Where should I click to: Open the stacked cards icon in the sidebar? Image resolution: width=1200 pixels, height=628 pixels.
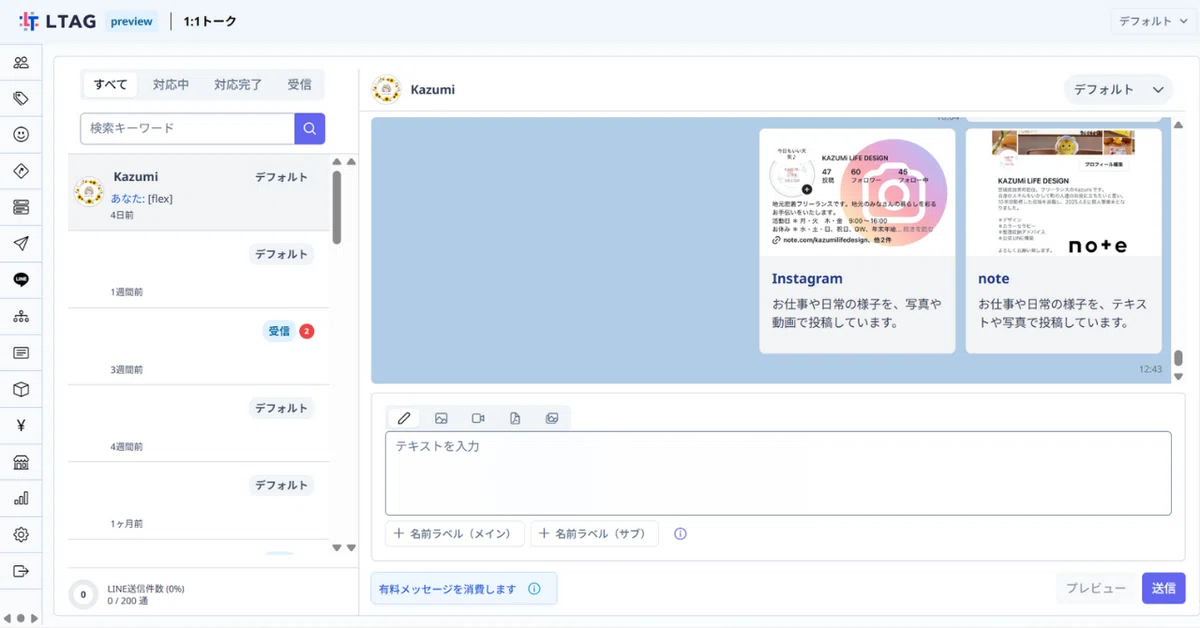click(x=21, y=207)
